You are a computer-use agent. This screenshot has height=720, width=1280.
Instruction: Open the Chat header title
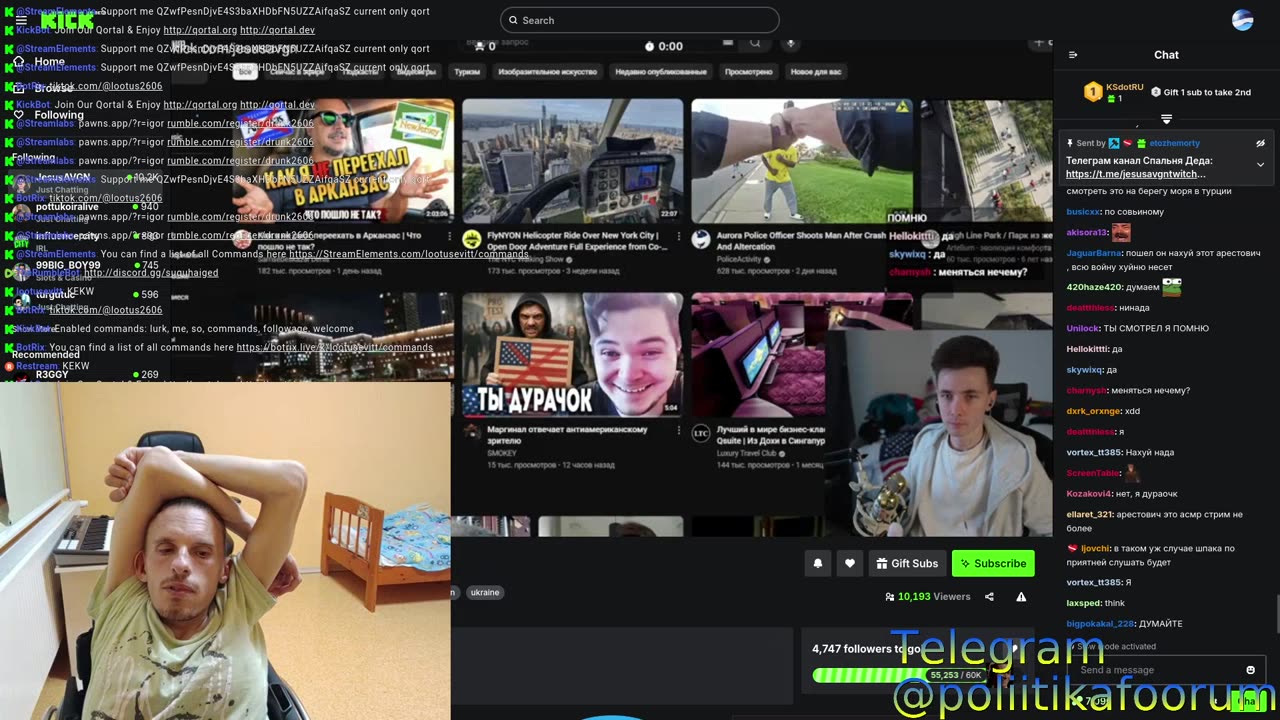[x=1166, y=55]
